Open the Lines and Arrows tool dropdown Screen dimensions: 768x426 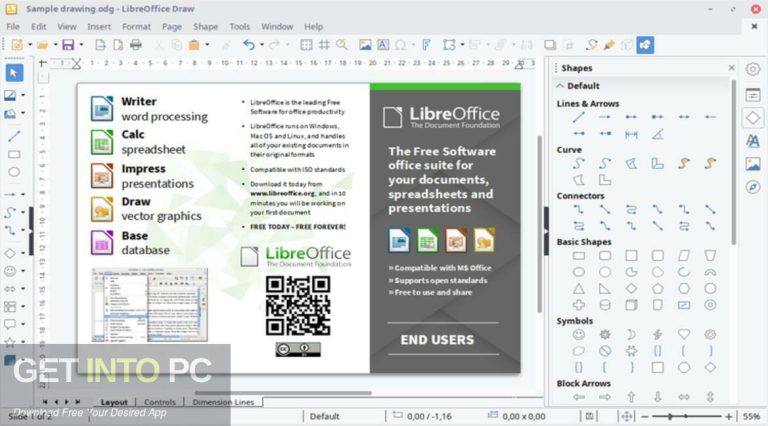(x=23, y=194)
